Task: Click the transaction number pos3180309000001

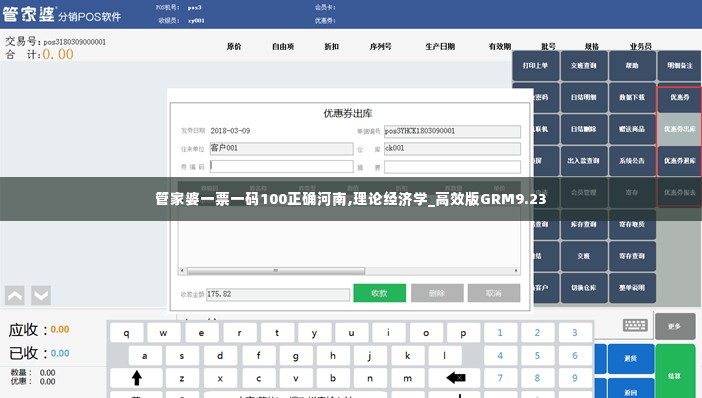Action: pos(75,42)
